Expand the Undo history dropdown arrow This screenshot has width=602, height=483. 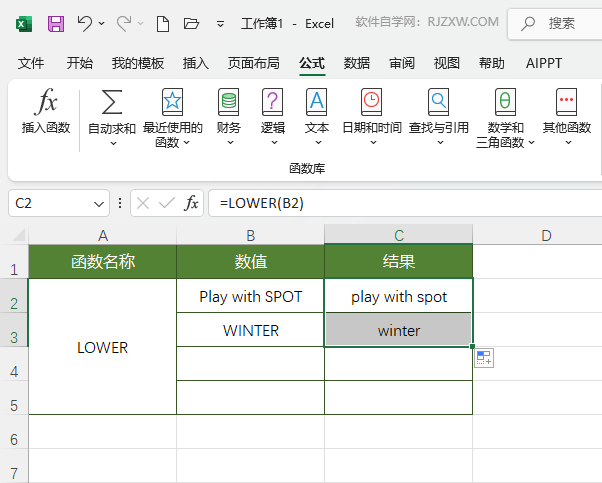[102, 22]
